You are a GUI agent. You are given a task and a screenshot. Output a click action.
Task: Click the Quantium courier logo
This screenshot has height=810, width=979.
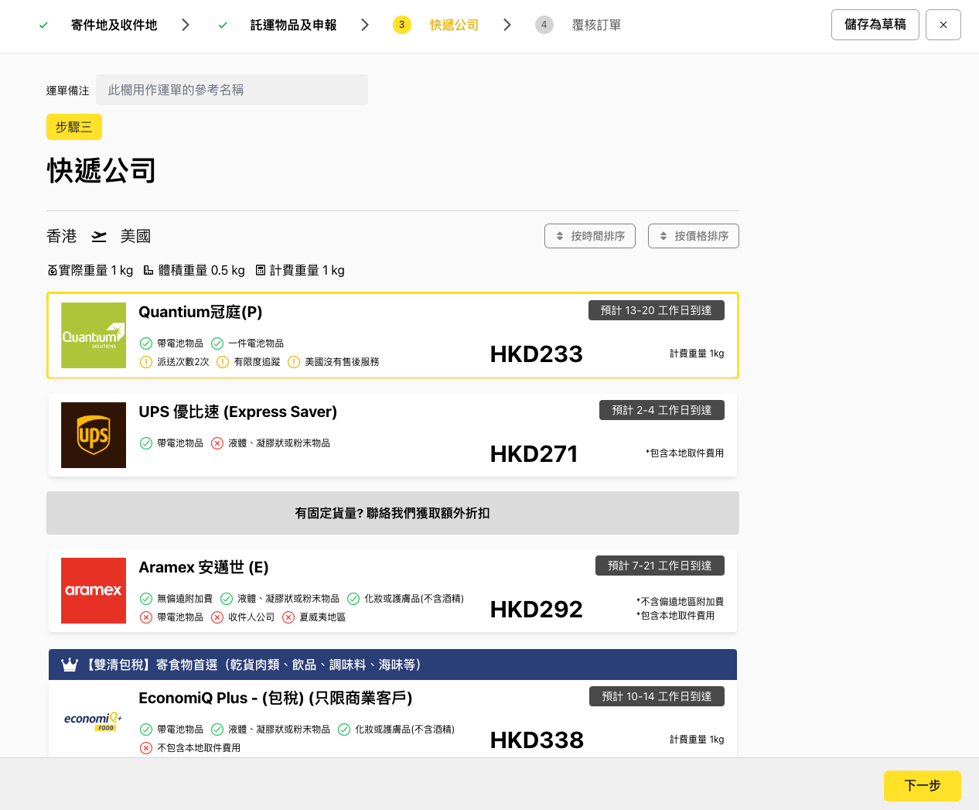pyautogui.click(x=93, y=335)
